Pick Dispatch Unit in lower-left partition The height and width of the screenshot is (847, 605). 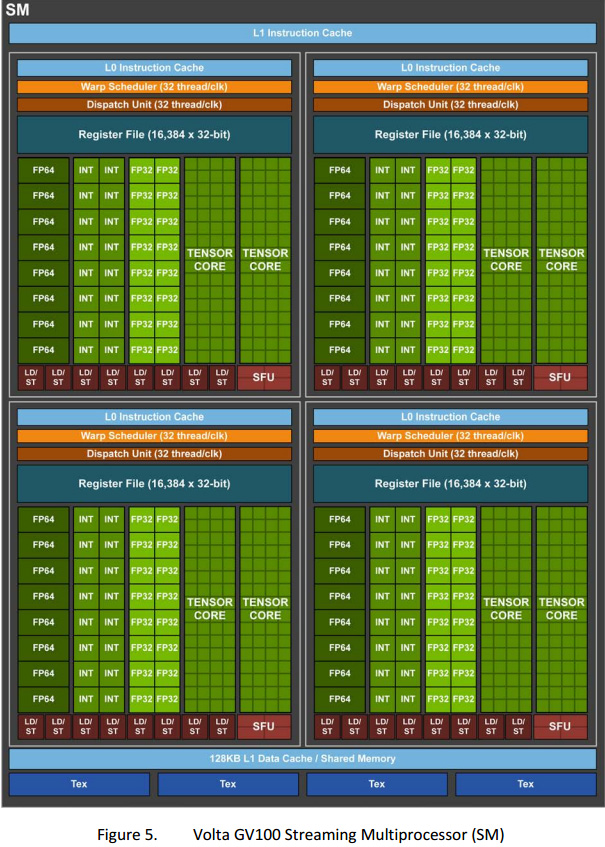(x=154, y=453)
